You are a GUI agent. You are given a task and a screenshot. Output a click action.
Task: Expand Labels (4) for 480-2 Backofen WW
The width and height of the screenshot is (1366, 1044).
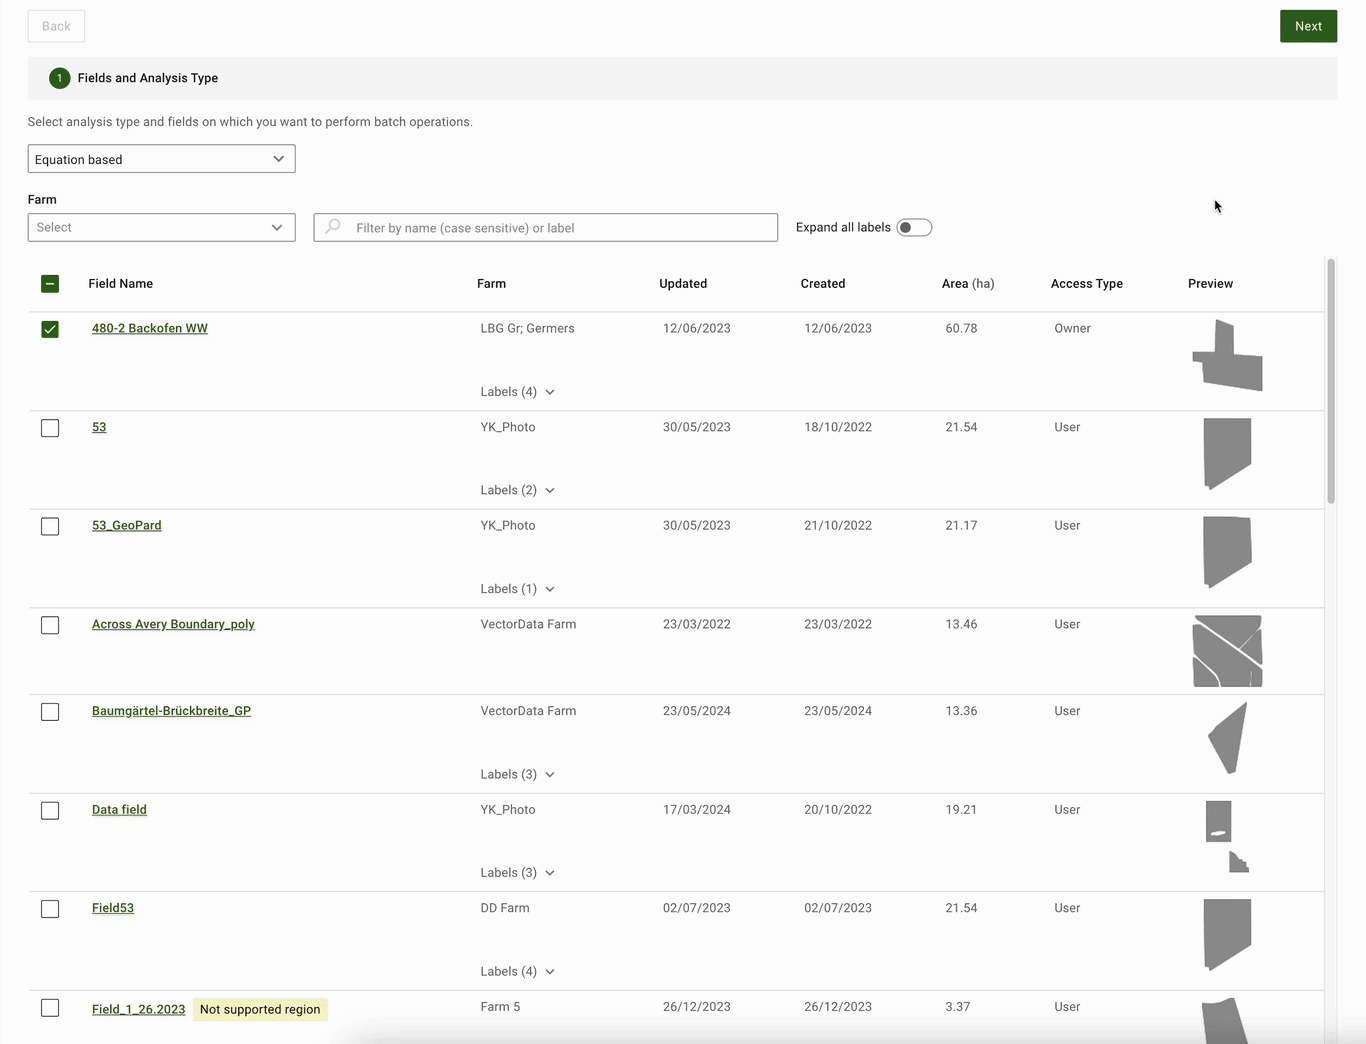(517, 392)
